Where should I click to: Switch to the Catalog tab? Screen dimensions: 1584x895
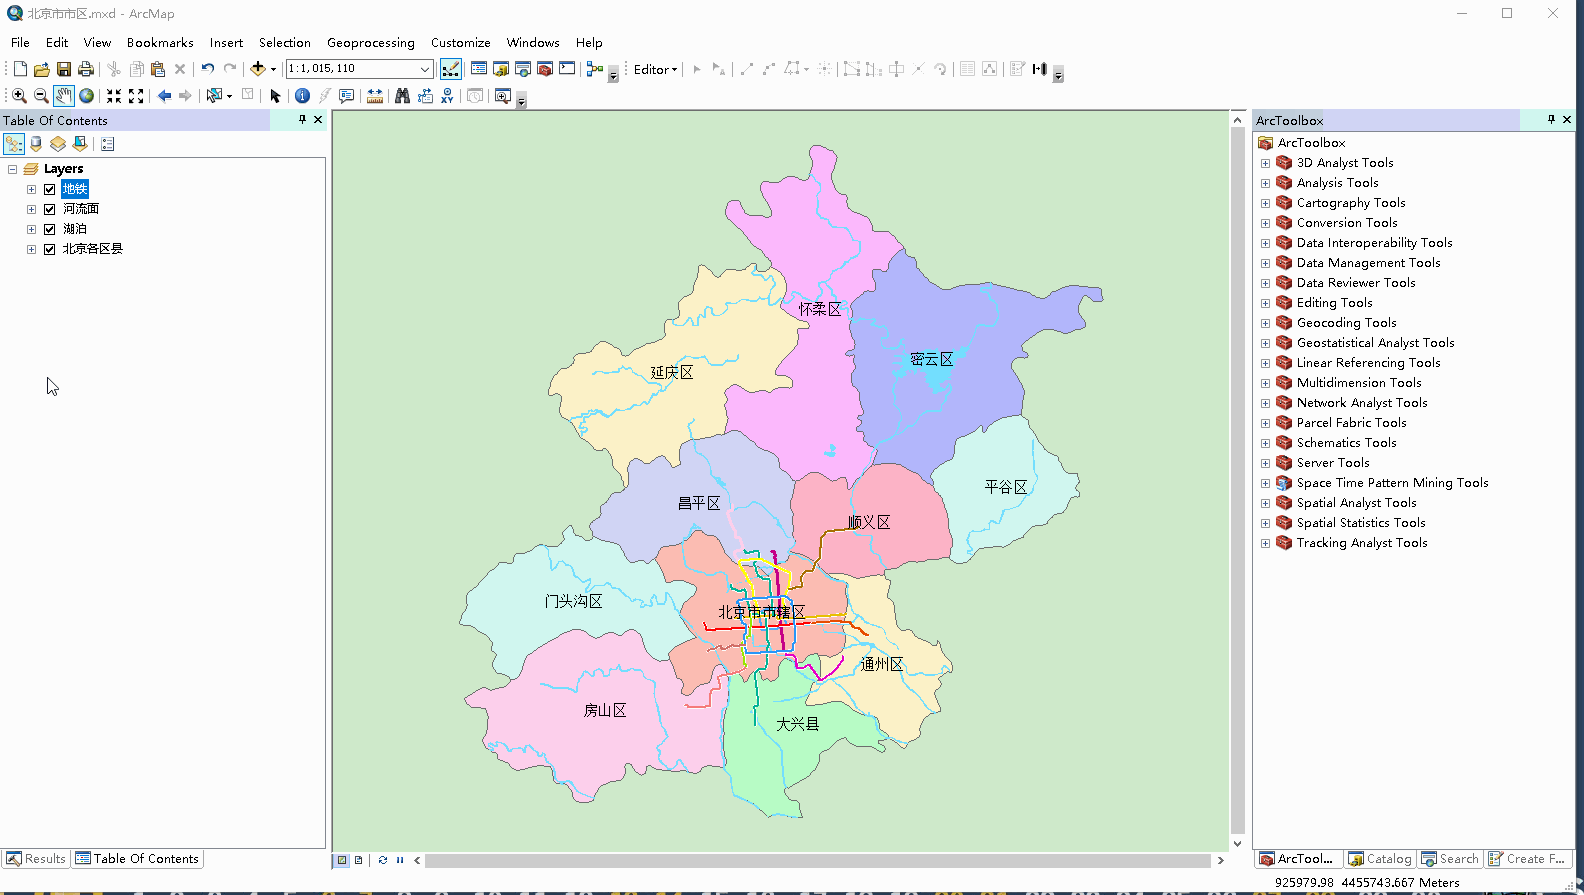point(1380,859)
